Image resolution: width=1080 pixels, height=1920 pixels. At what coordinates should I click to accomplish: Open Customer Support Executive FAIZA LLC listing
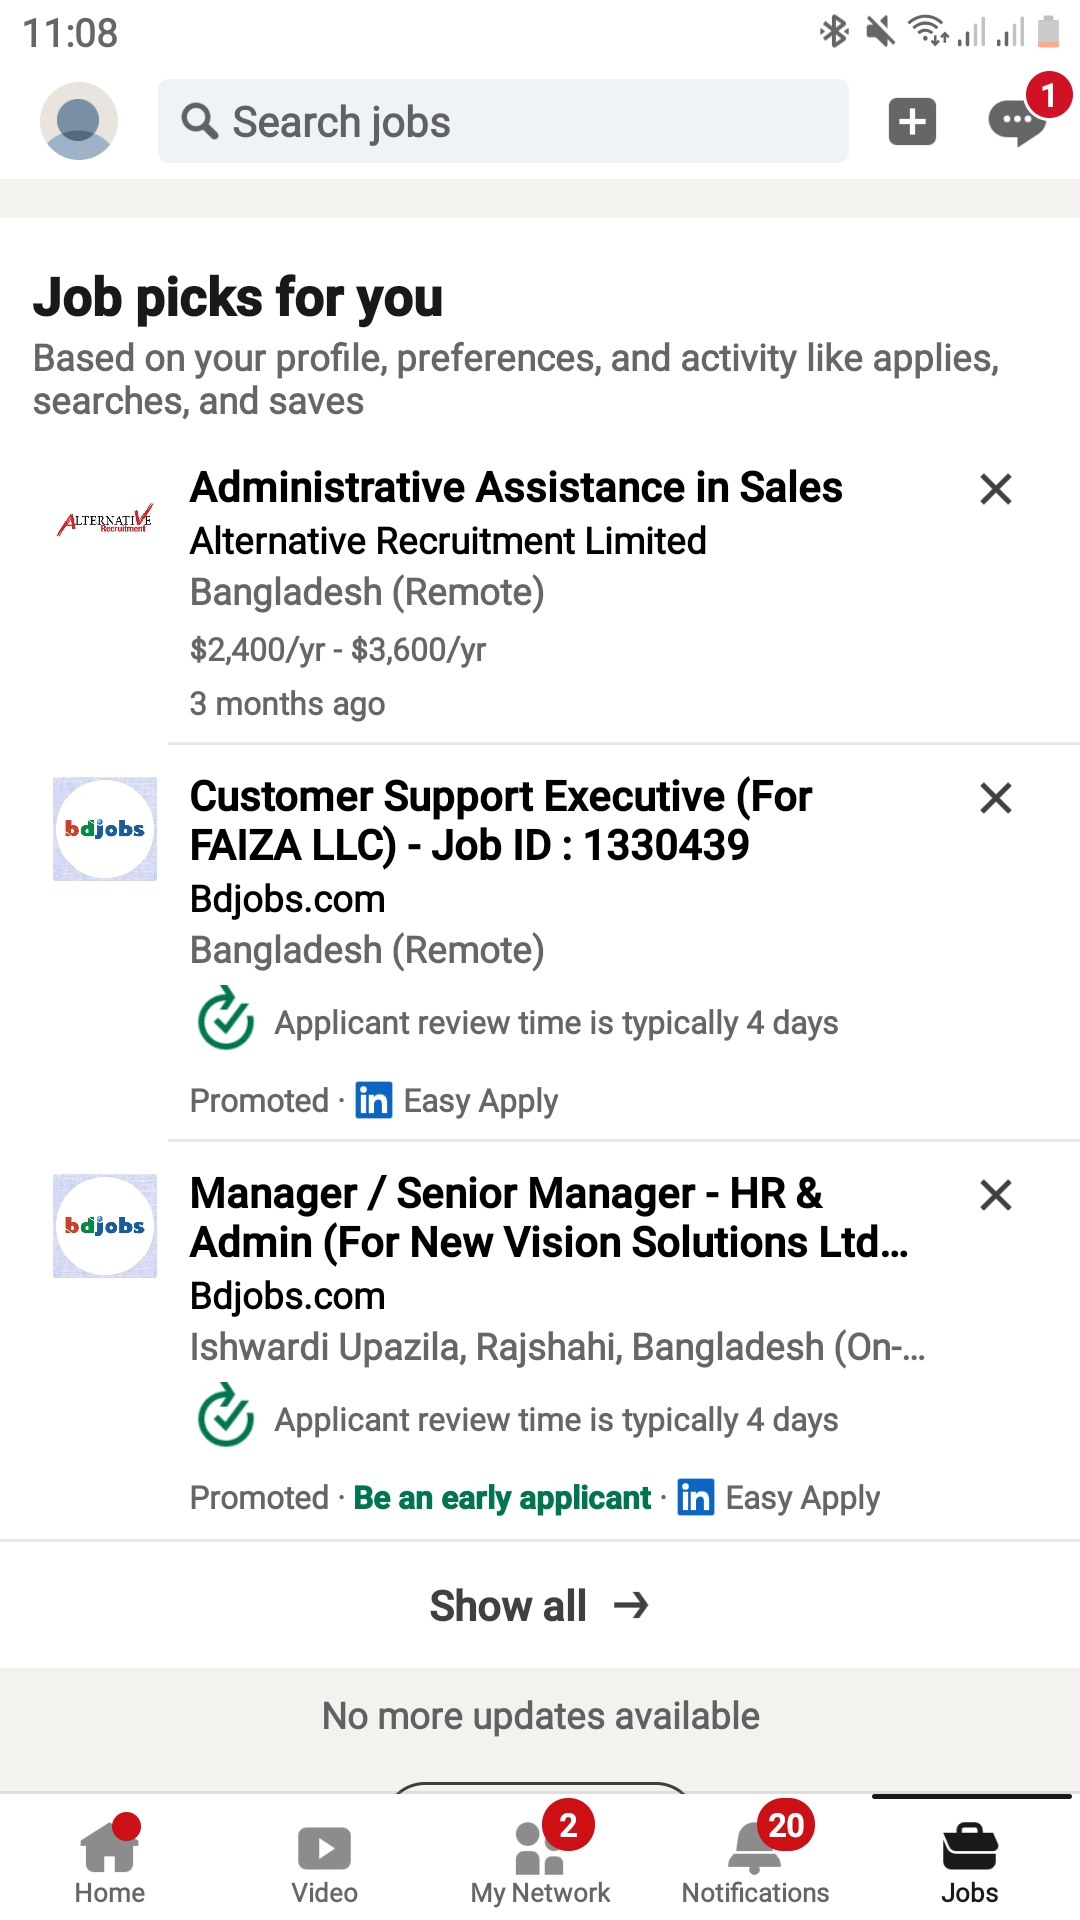(500, 820)
